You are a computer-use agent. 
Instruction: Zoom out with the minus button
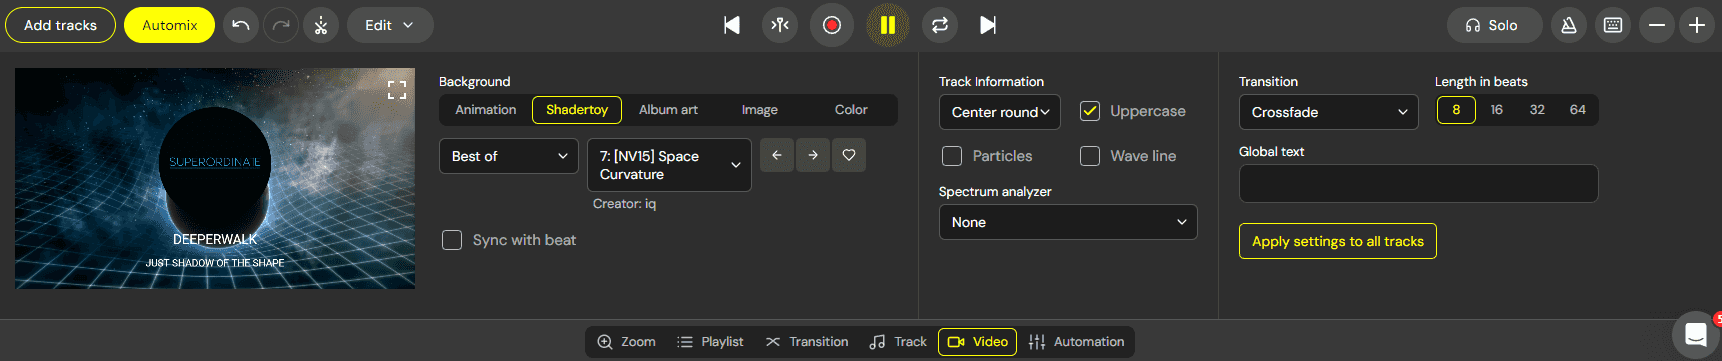(x=1657, y=25)
